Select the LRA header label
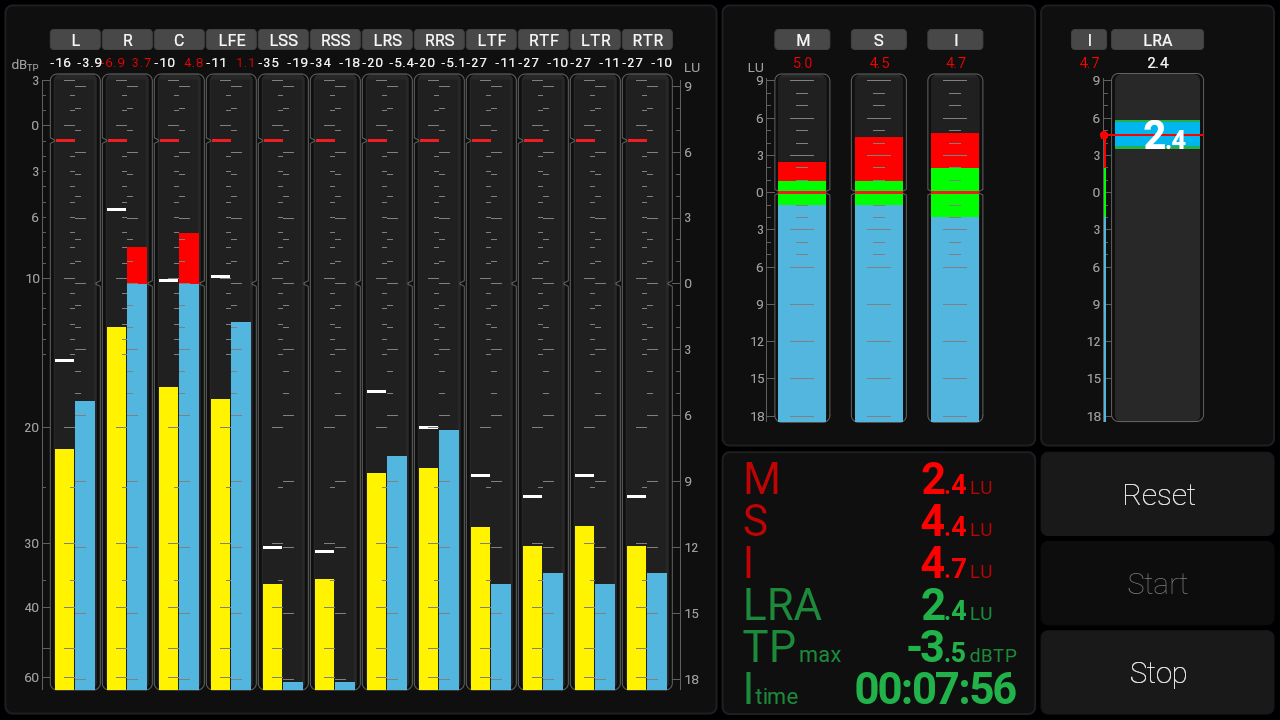Image resolution: width=1280 pixels, height=720 pixels. [1157, 40]
